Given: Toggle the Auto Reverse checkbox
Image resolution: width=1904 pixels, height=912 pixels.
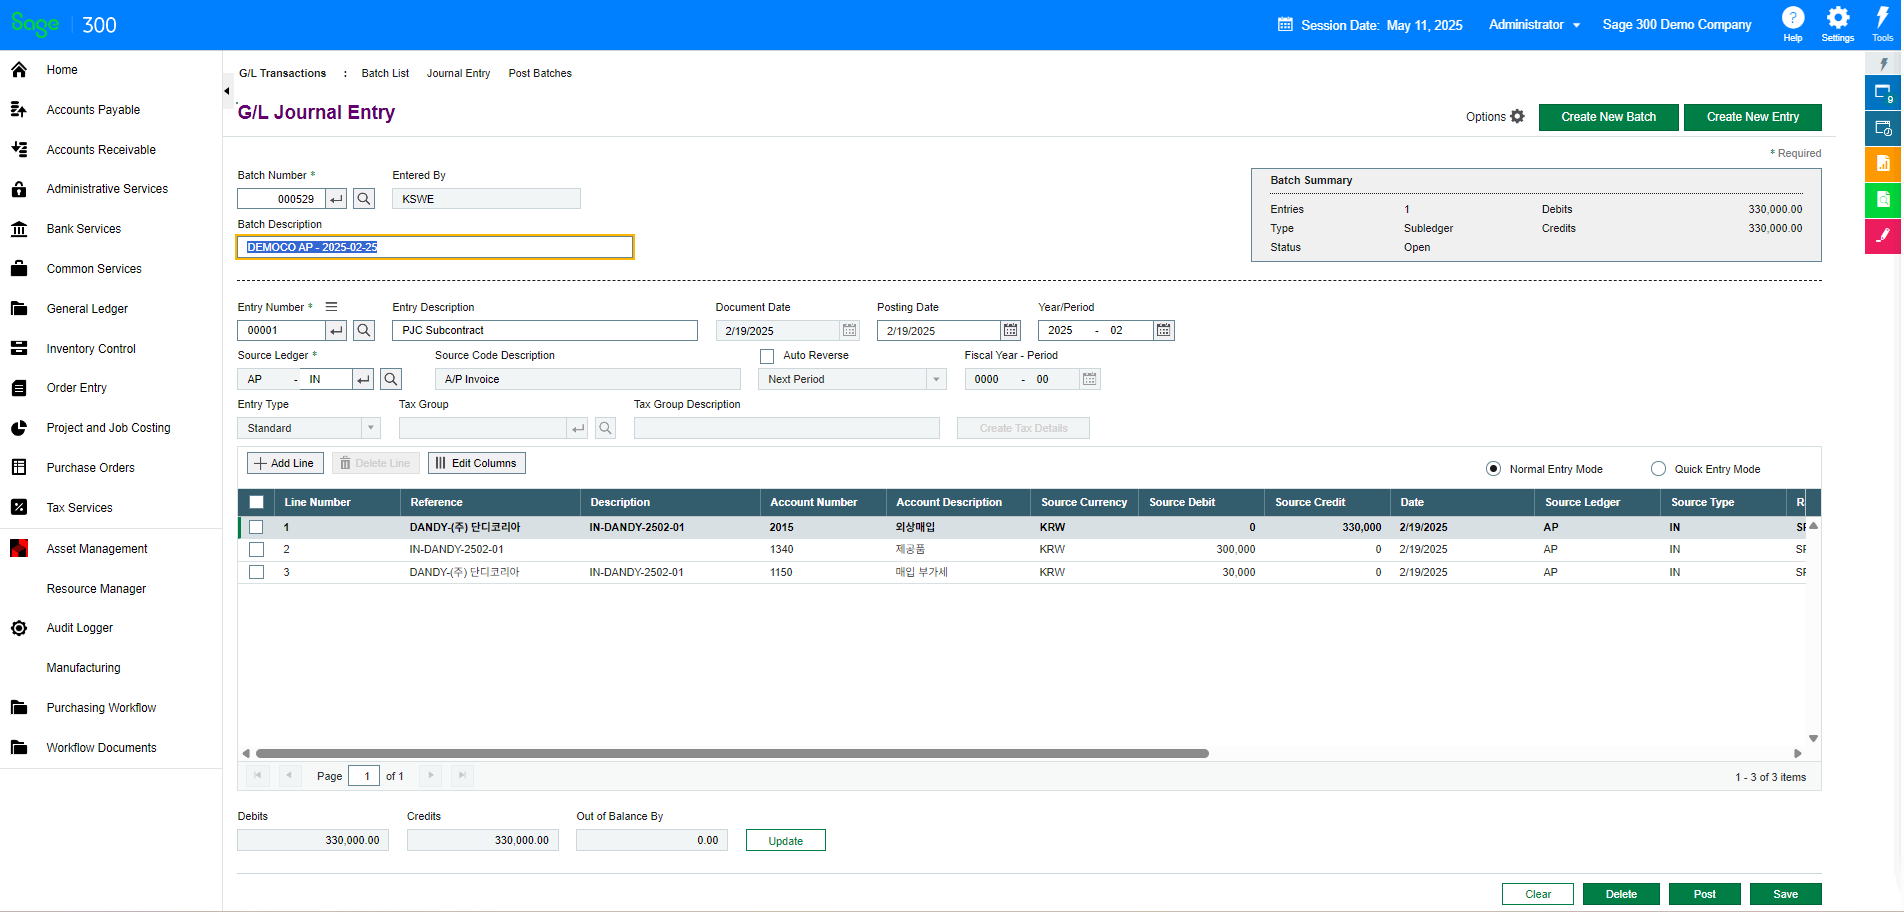Looking at the screenshot, I should click(767, 356).
